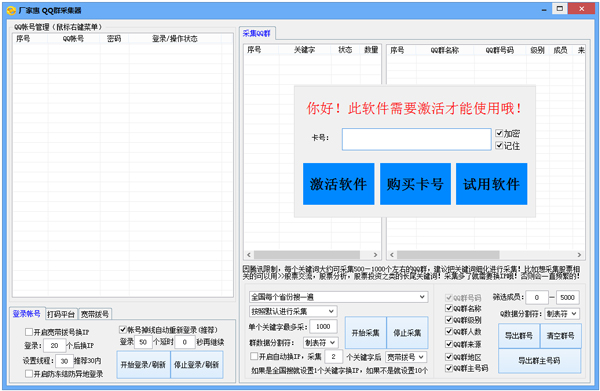The height and width of the screenshot is (391, 600).
Task: Click the keywords count field after 采集
Action: click(x=333, y=357)
